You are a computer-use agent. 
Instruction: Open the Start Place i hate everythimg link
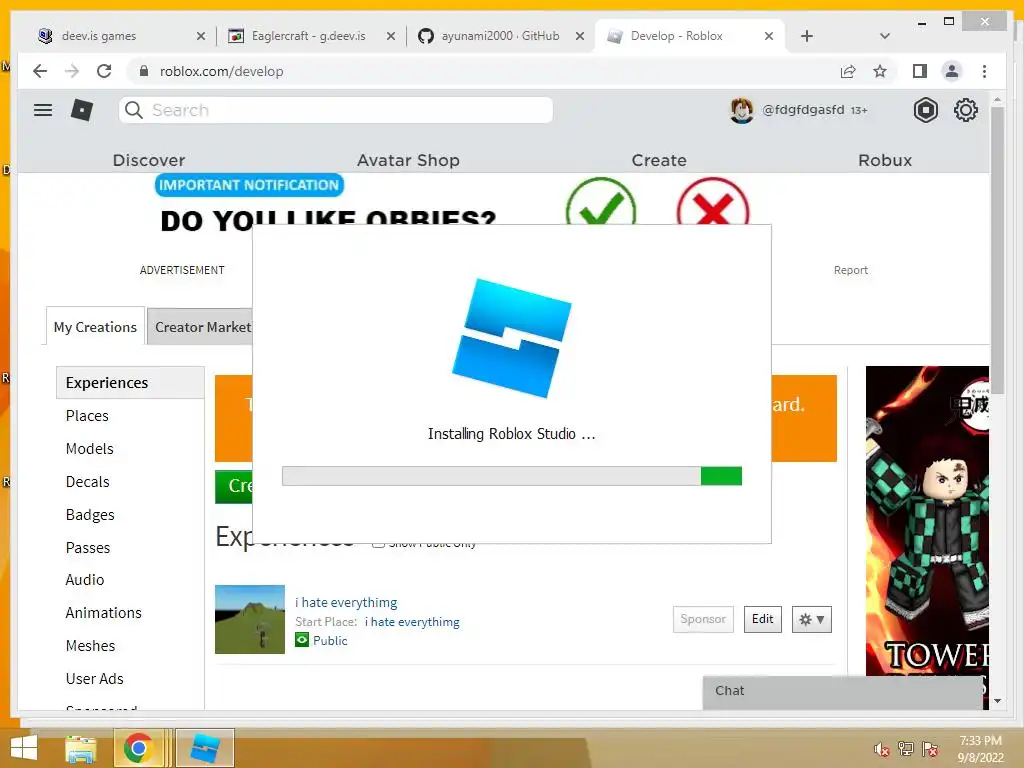pyautogui.click(x=412, y=622)
